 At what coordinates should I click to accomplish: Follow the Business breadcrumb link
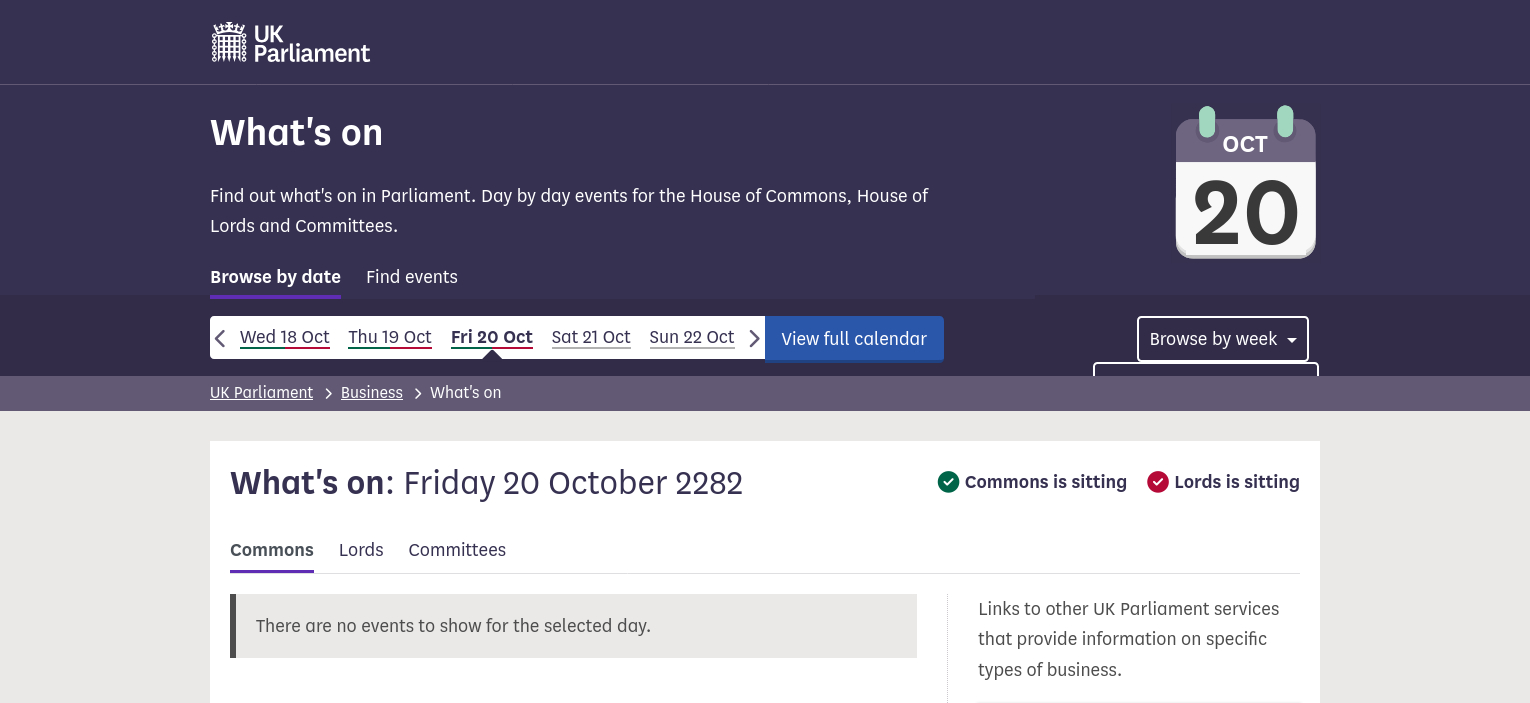tap(371, 393)
